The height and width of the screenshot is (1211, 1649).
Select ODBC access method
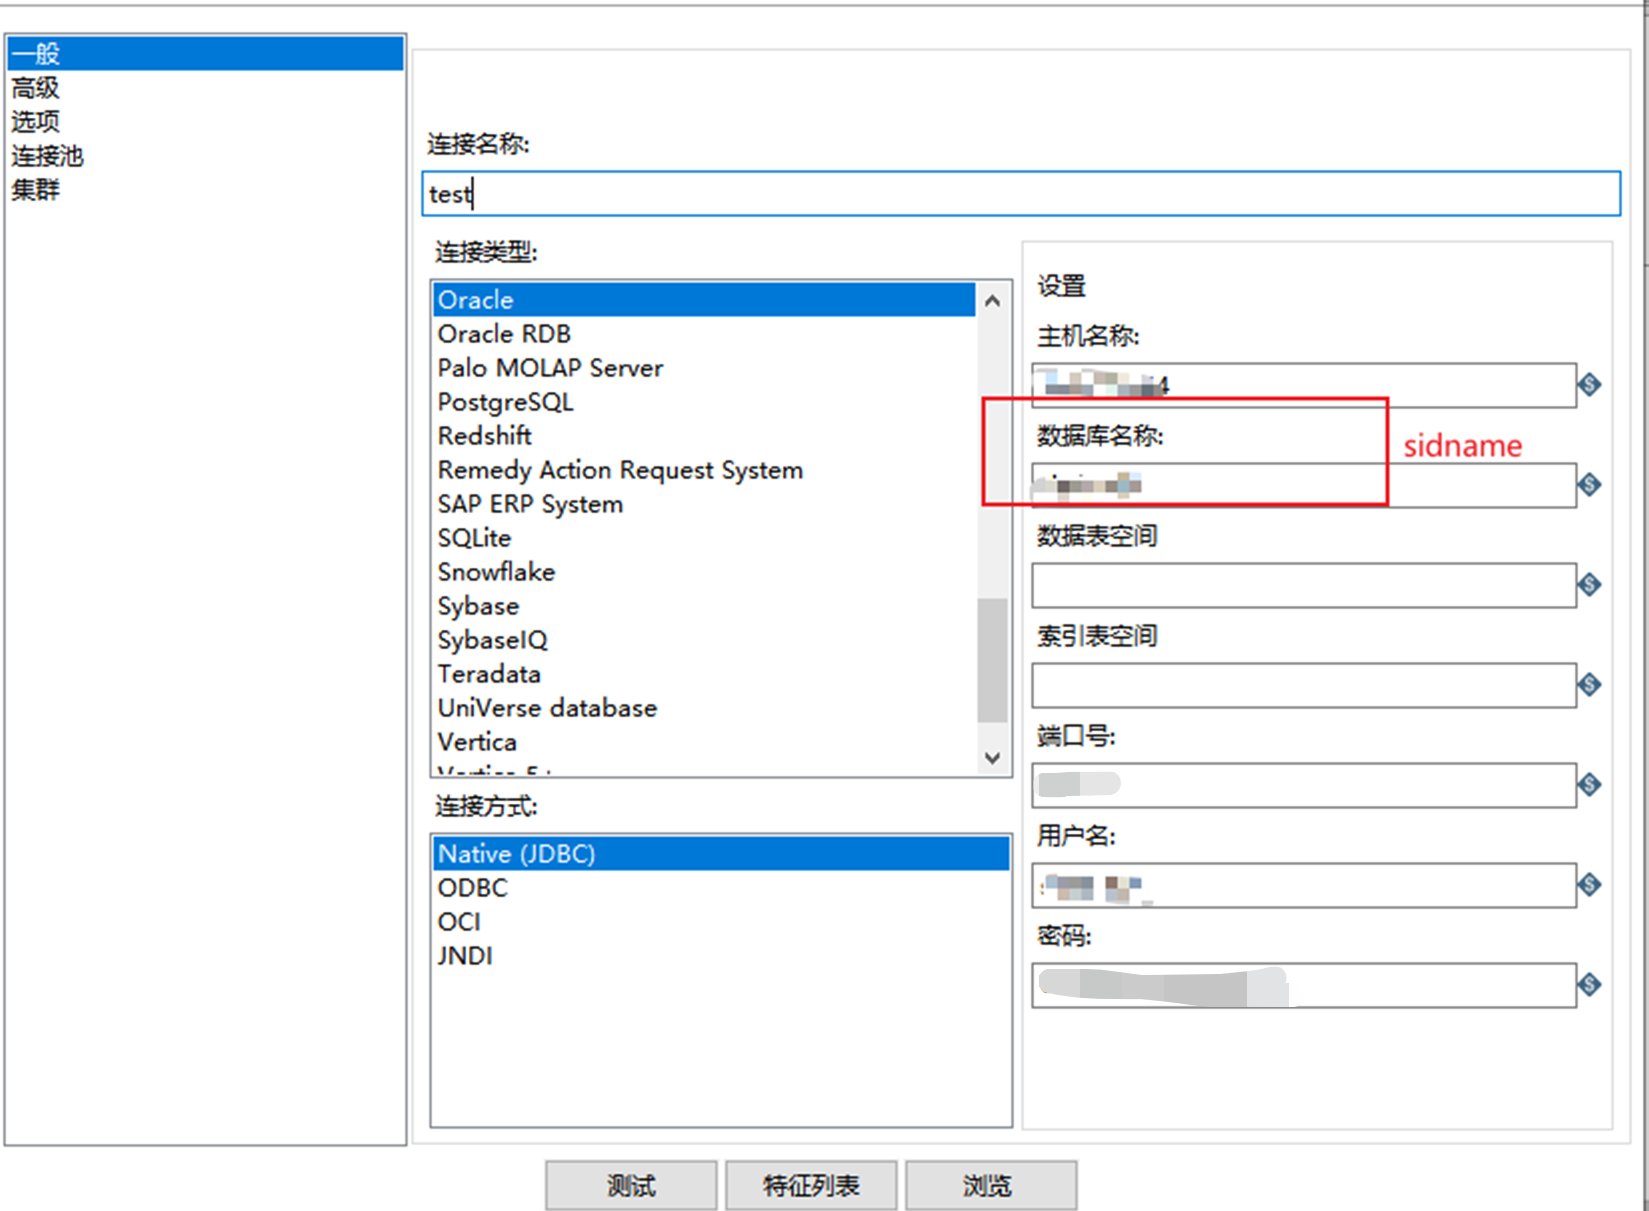point(721,888)
